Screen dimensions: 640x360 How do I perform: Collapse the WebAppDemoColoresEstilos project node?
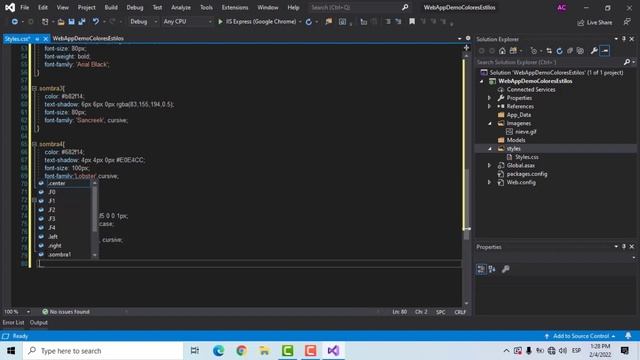(482, 81)
